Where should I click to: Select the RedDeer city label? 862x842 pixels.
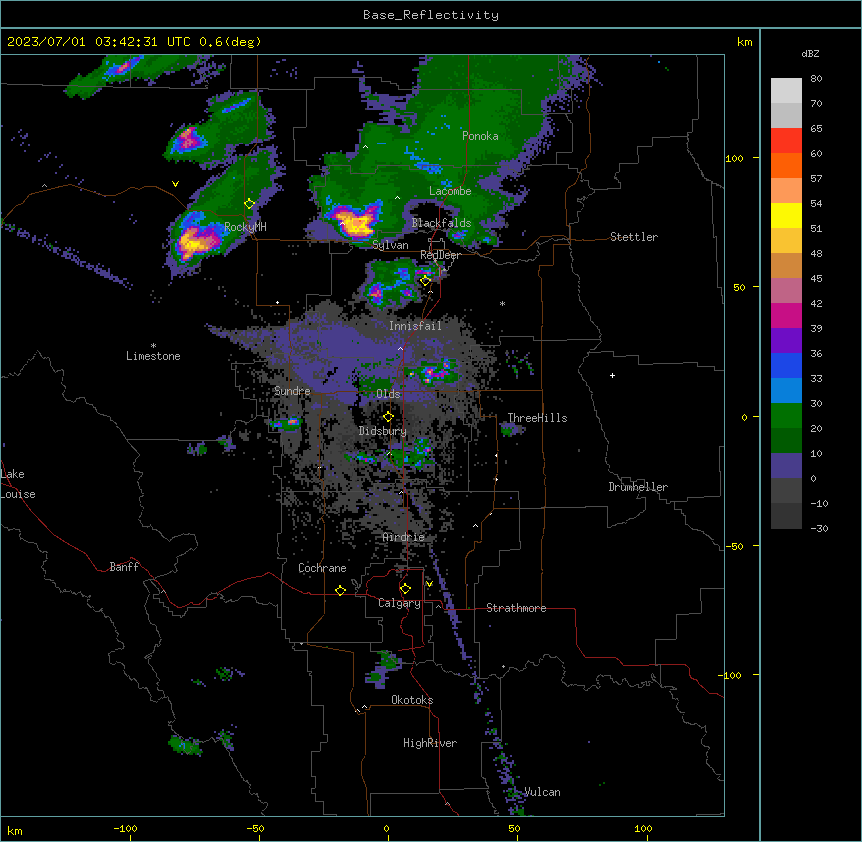point(440,255)
